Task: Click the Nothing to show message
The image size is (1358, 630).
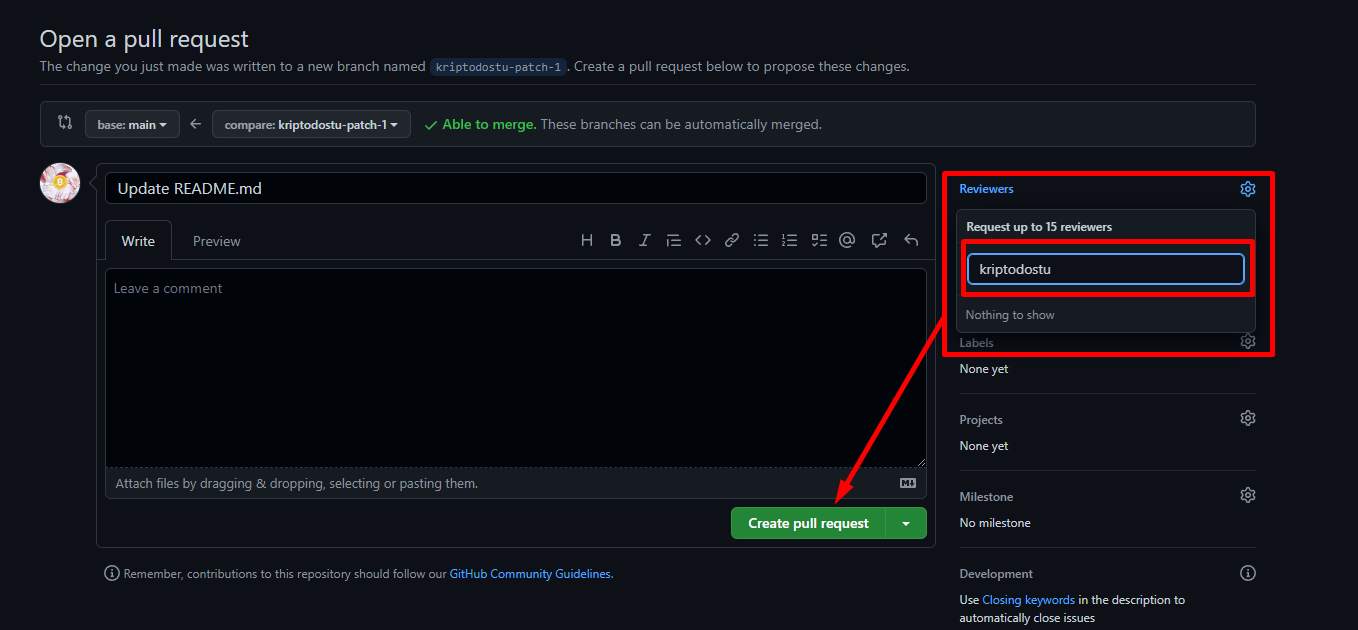Action: (x=1010, y=315)
